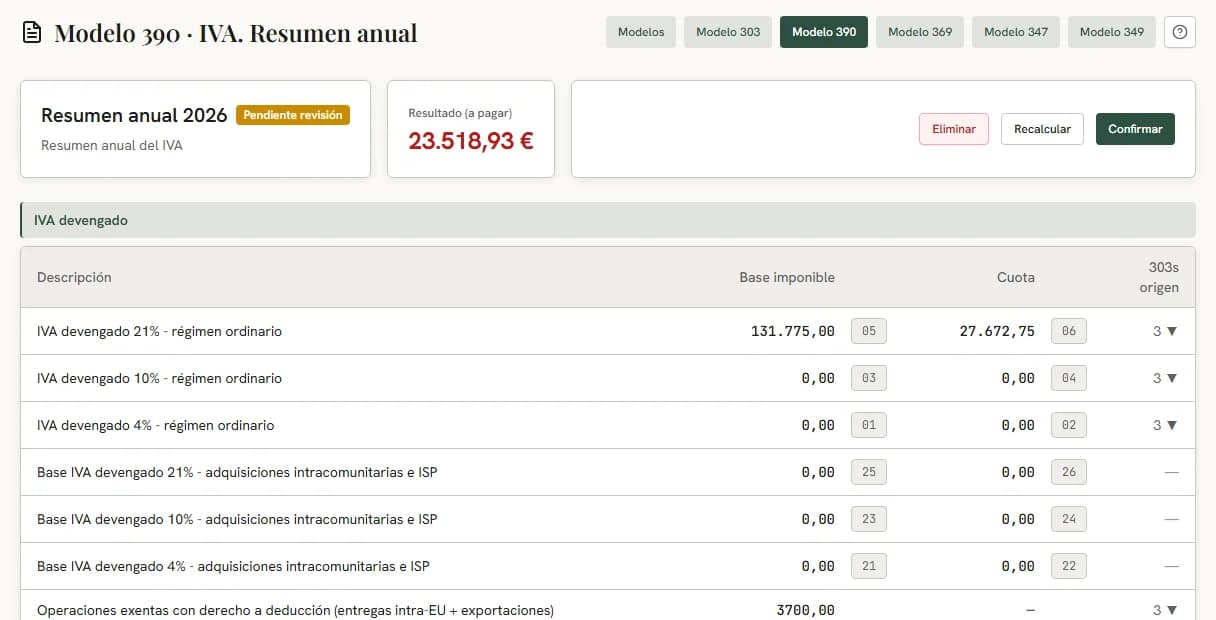The height and width of the screenshot is (620, 1216).
Task: Click the Pendiente revisión status badge
Action: [293, 115]
